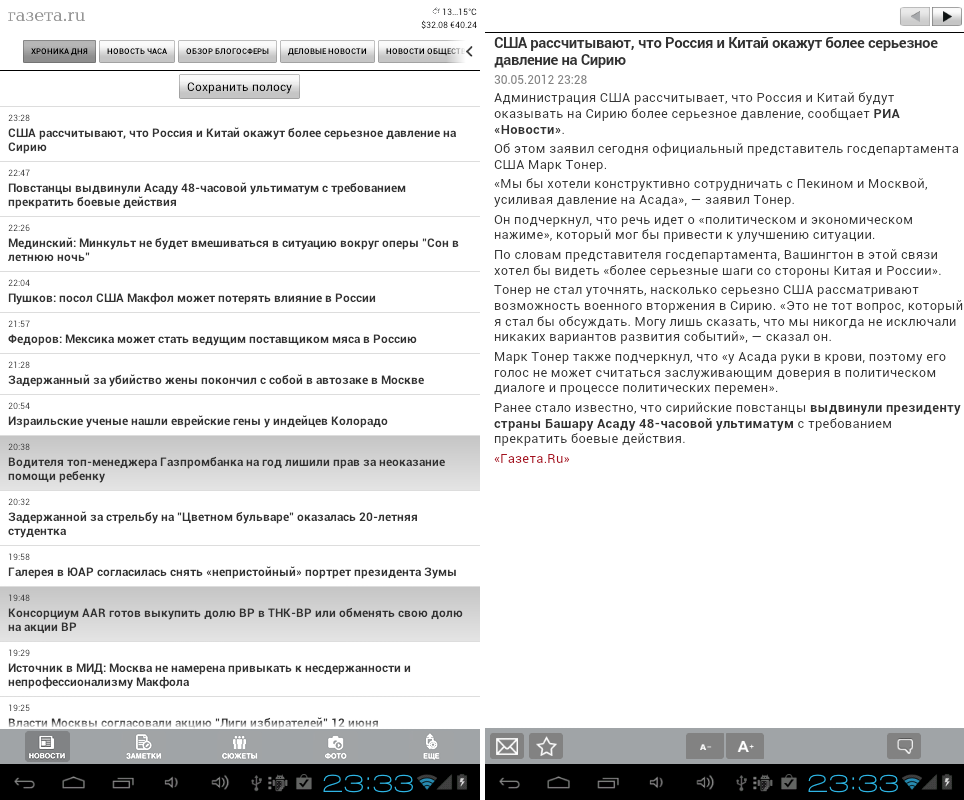The image size is (964, 800).
Task: Tap the ЕЩЕ (more) icon
Action: click(x=431, y=746)
